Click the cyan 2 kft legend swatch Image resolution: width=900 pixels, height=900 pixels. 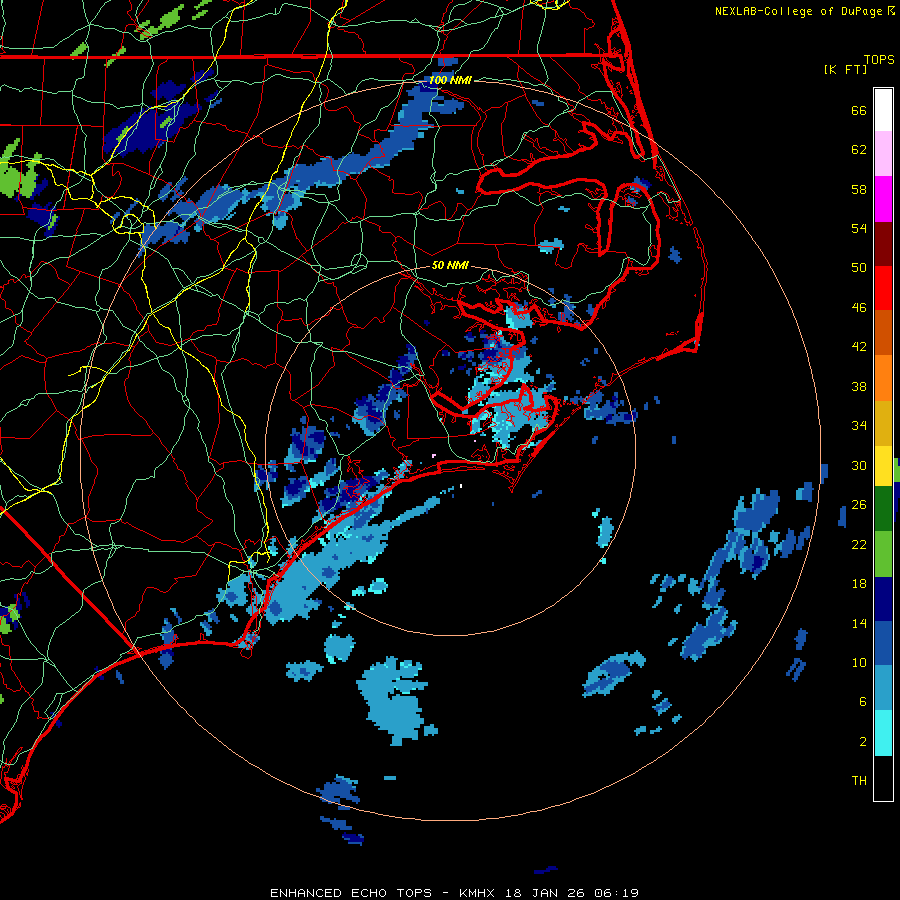883,733
